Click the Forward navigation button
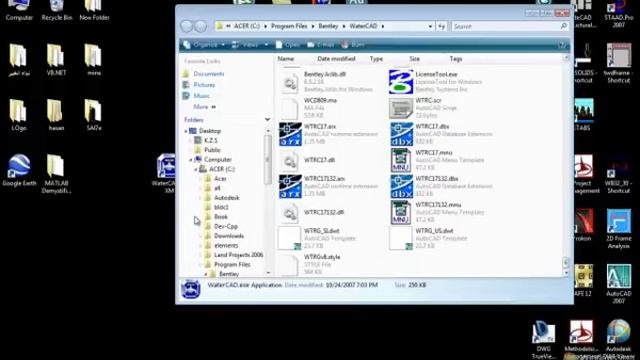640x360 pixels. coord(200,26)
